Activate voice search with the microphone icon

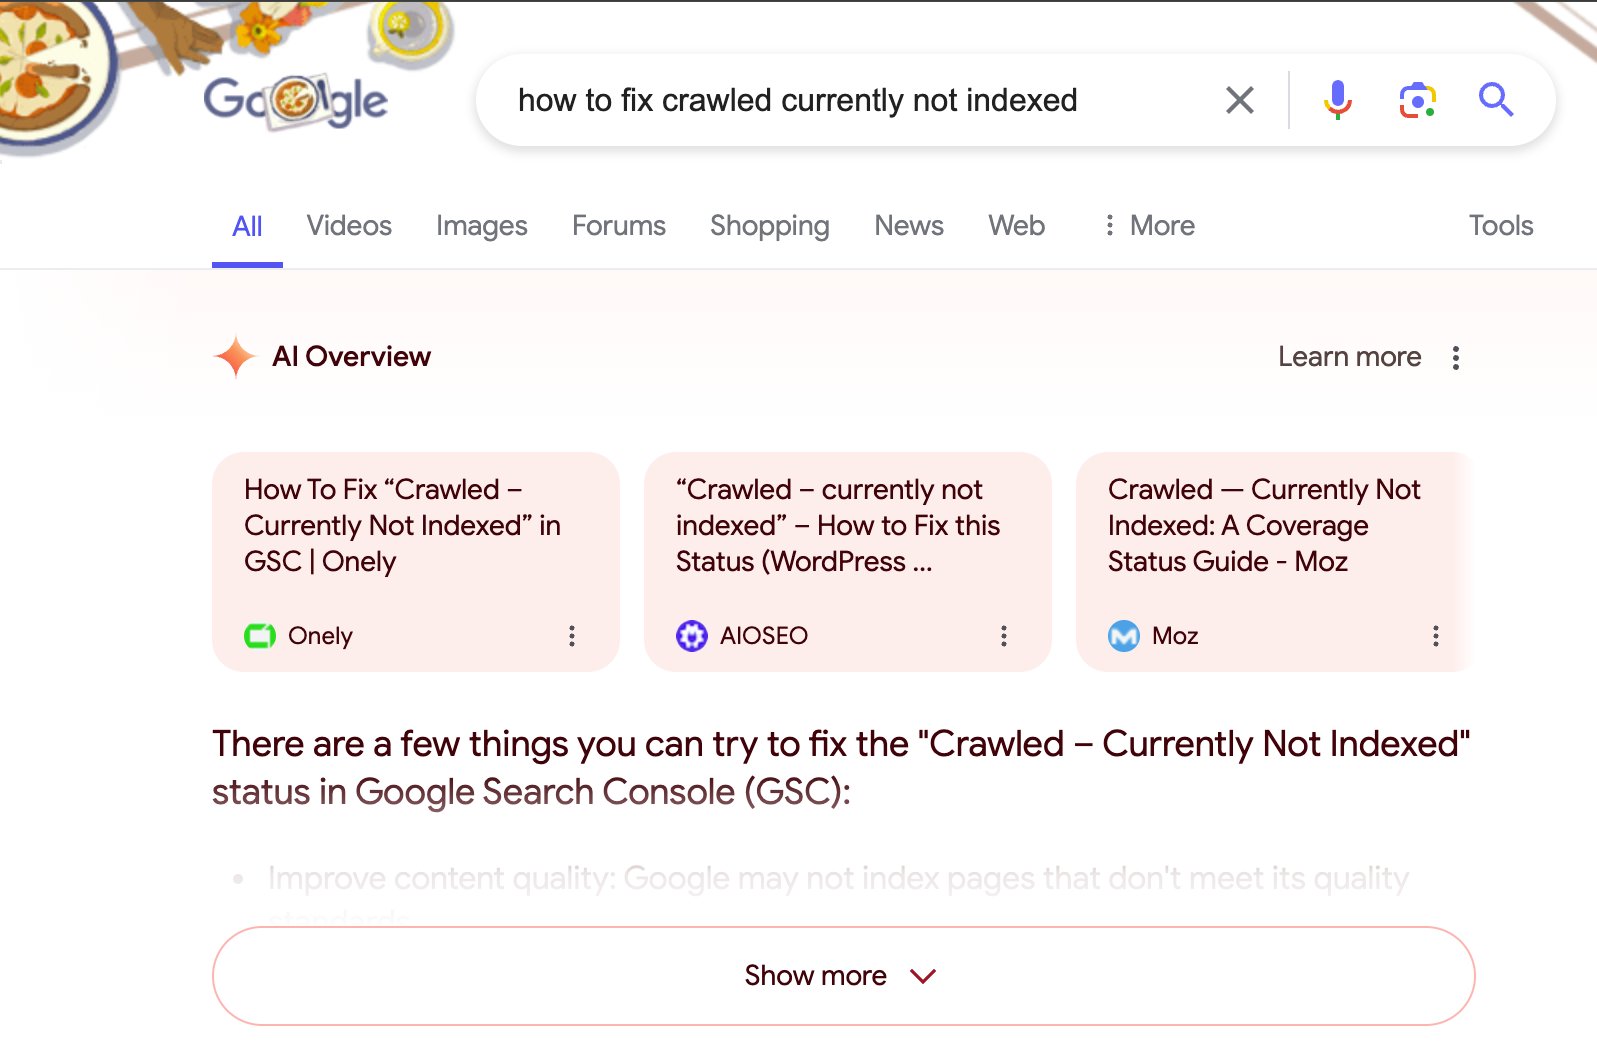(1337, 99)
